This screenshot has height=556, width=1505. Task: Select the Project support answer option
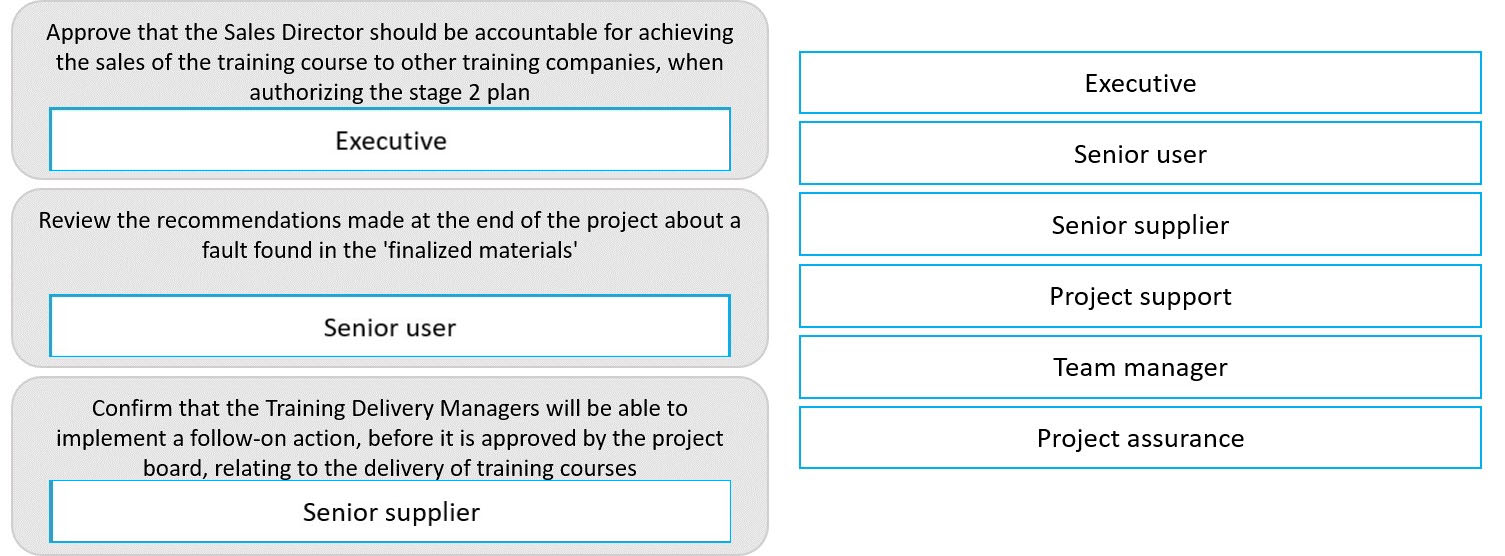pos(1140,296)
